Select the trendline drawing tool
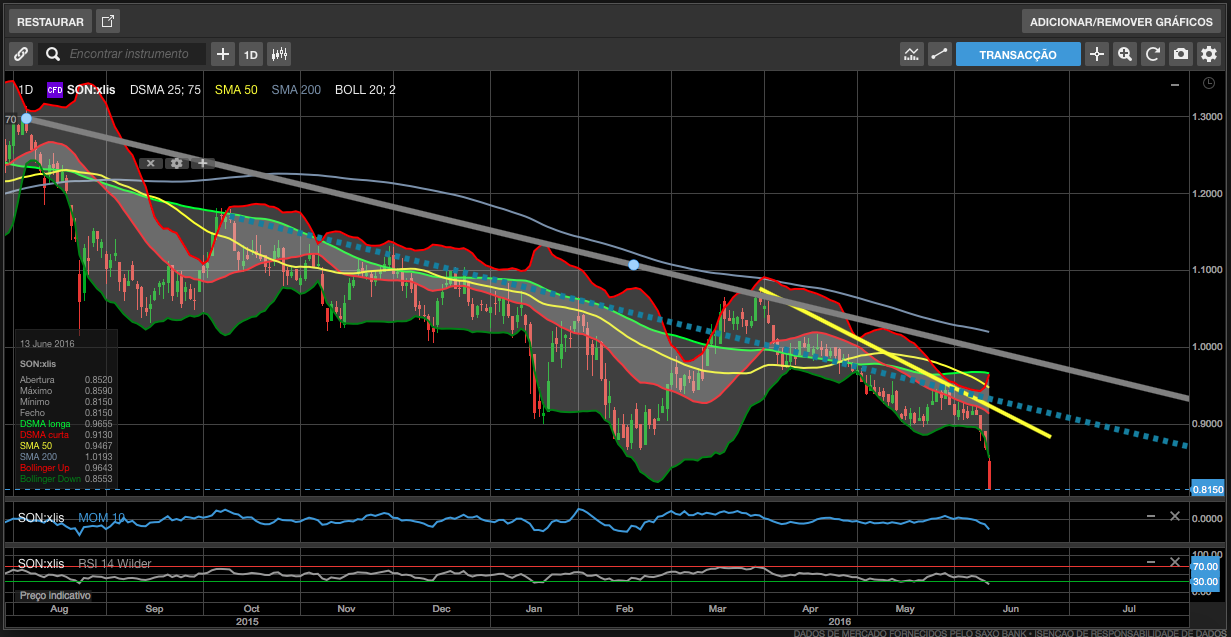1231x637 pixels. 938,54
